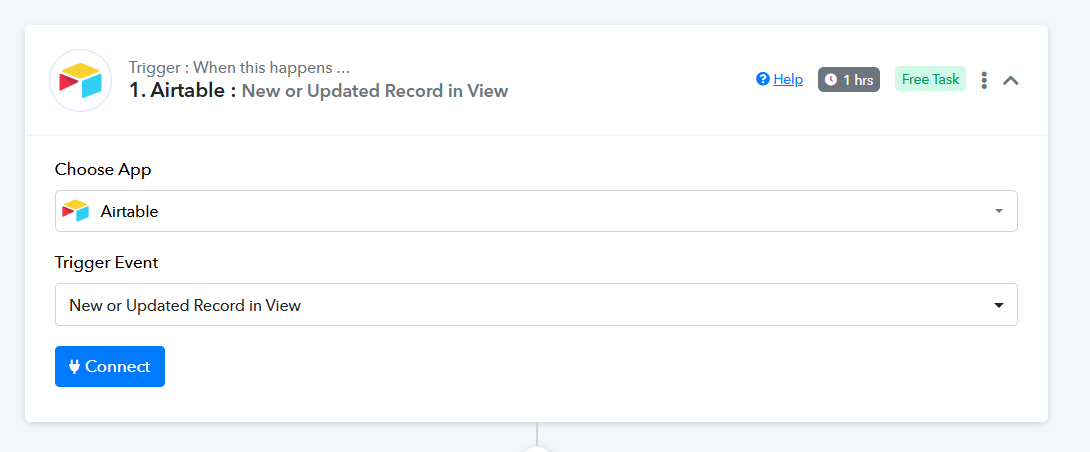Click the 1 hrs polling interval badge

pos(849,80)
